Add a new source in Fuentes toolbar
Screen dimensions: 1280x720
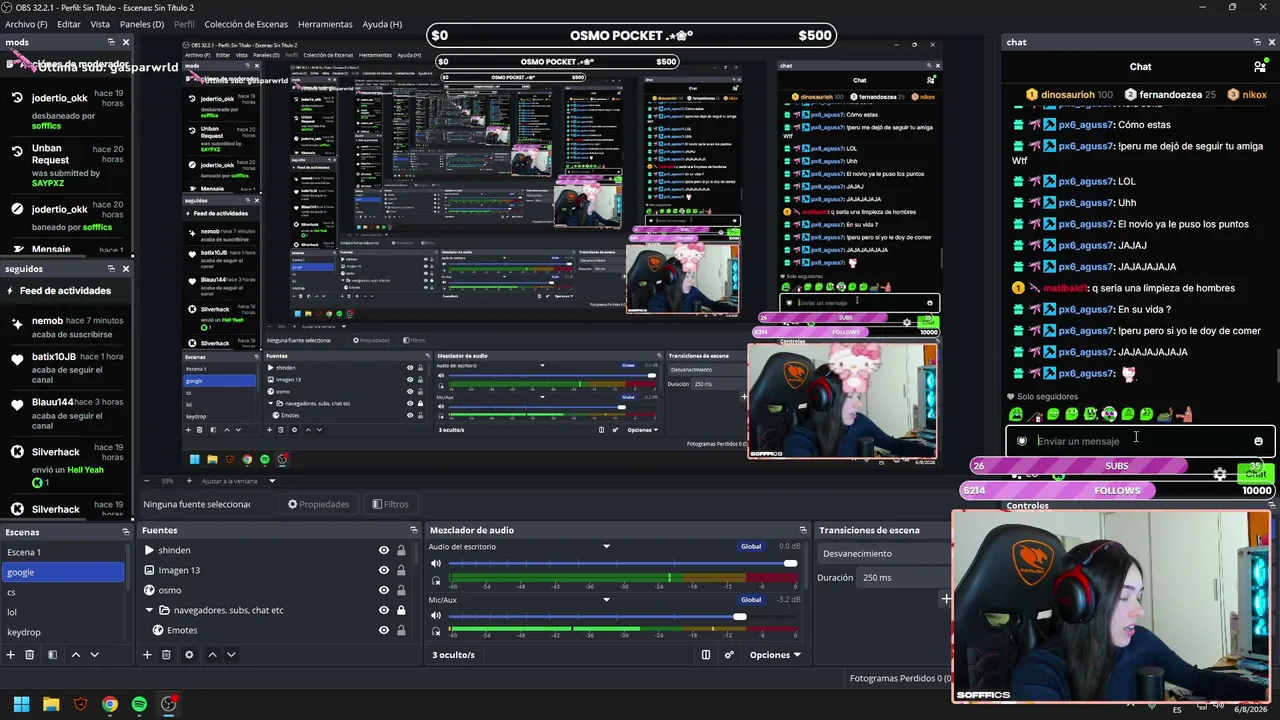(x=147, y=655)
